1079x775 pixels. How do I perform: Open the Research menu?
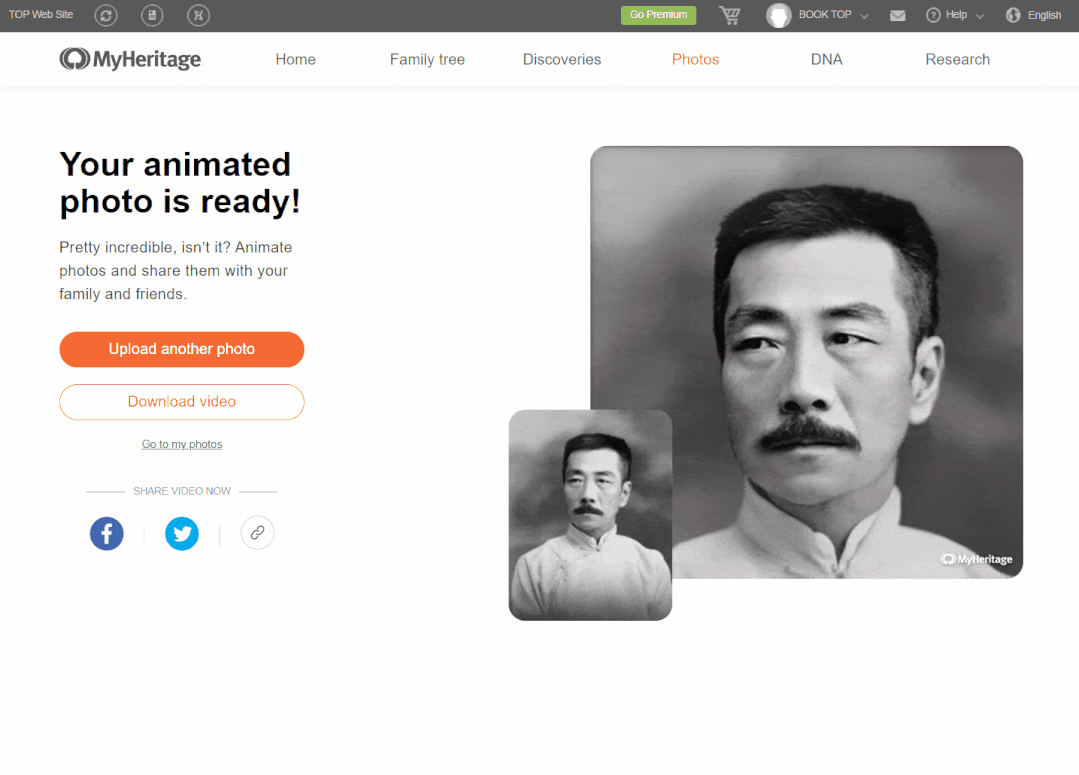point(957,59)
